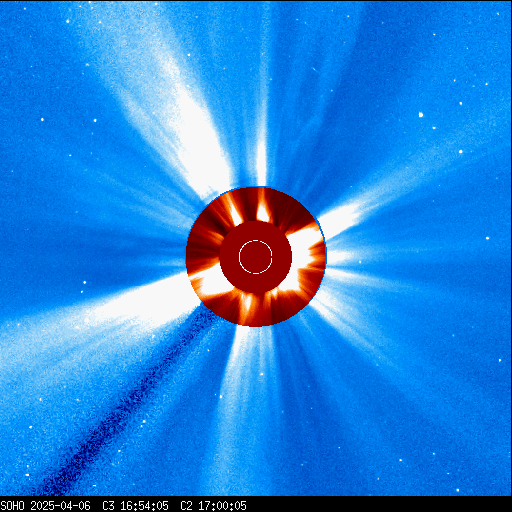Click the C3 16:54:05 timestamp
This screenshot has width=512, height=512.
pyautogui.click(x=135, y=506)
